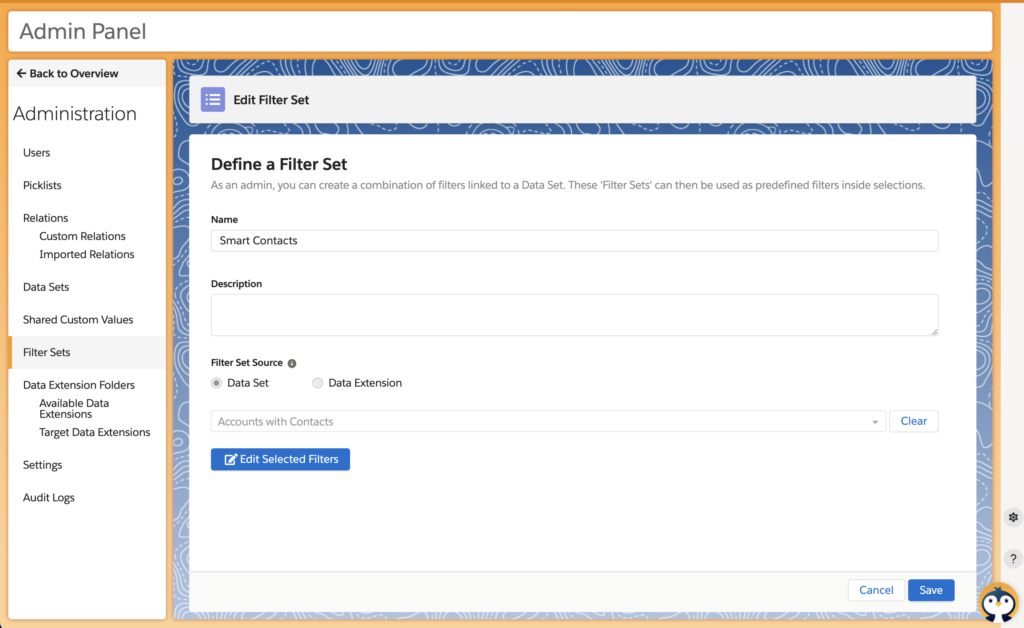Click Cancel to discard changes

(875, 590)
